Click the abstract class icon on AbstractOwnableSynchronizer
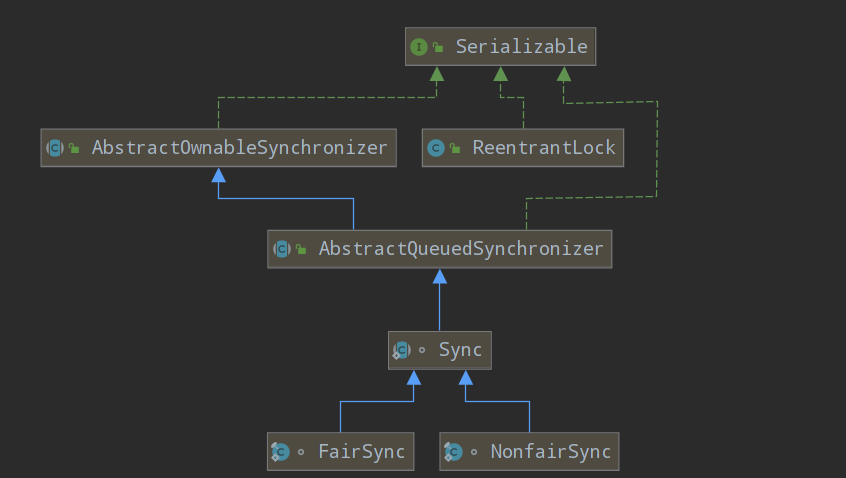The height and width of the screenshot is (478, 846). click(x=54, y=148)
